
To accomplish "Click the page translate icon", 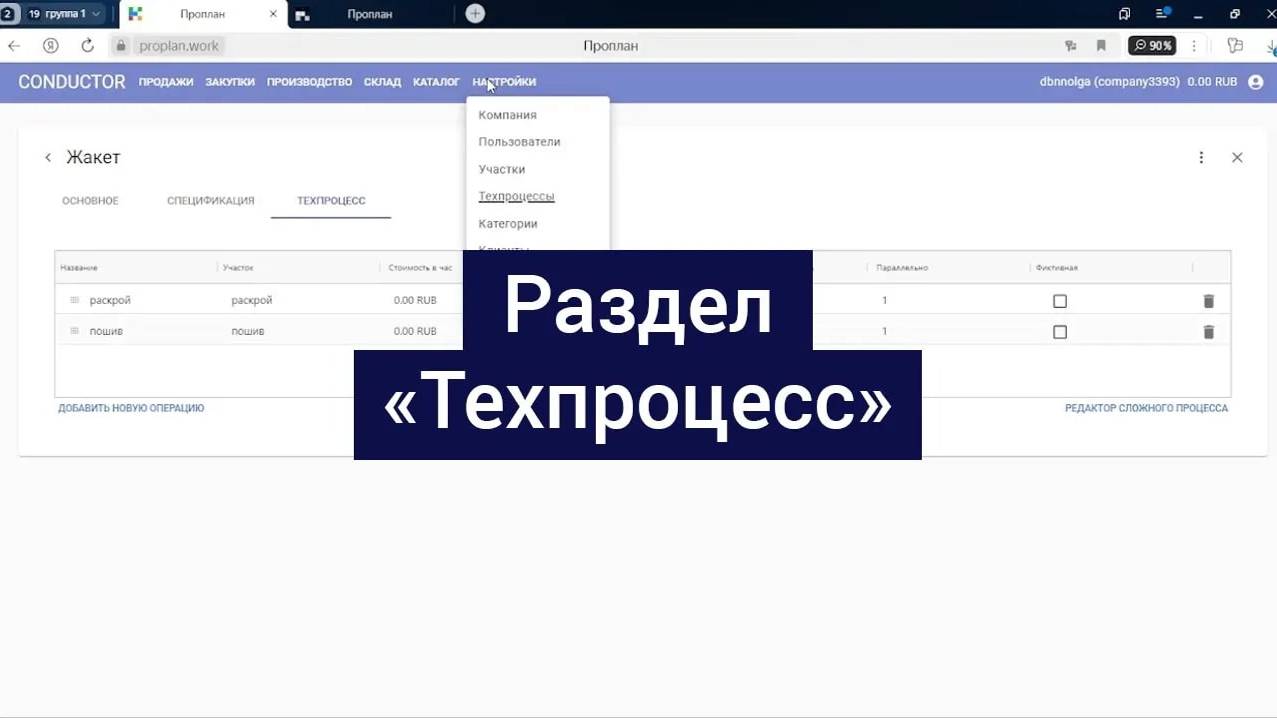I will coord(1071,46).
